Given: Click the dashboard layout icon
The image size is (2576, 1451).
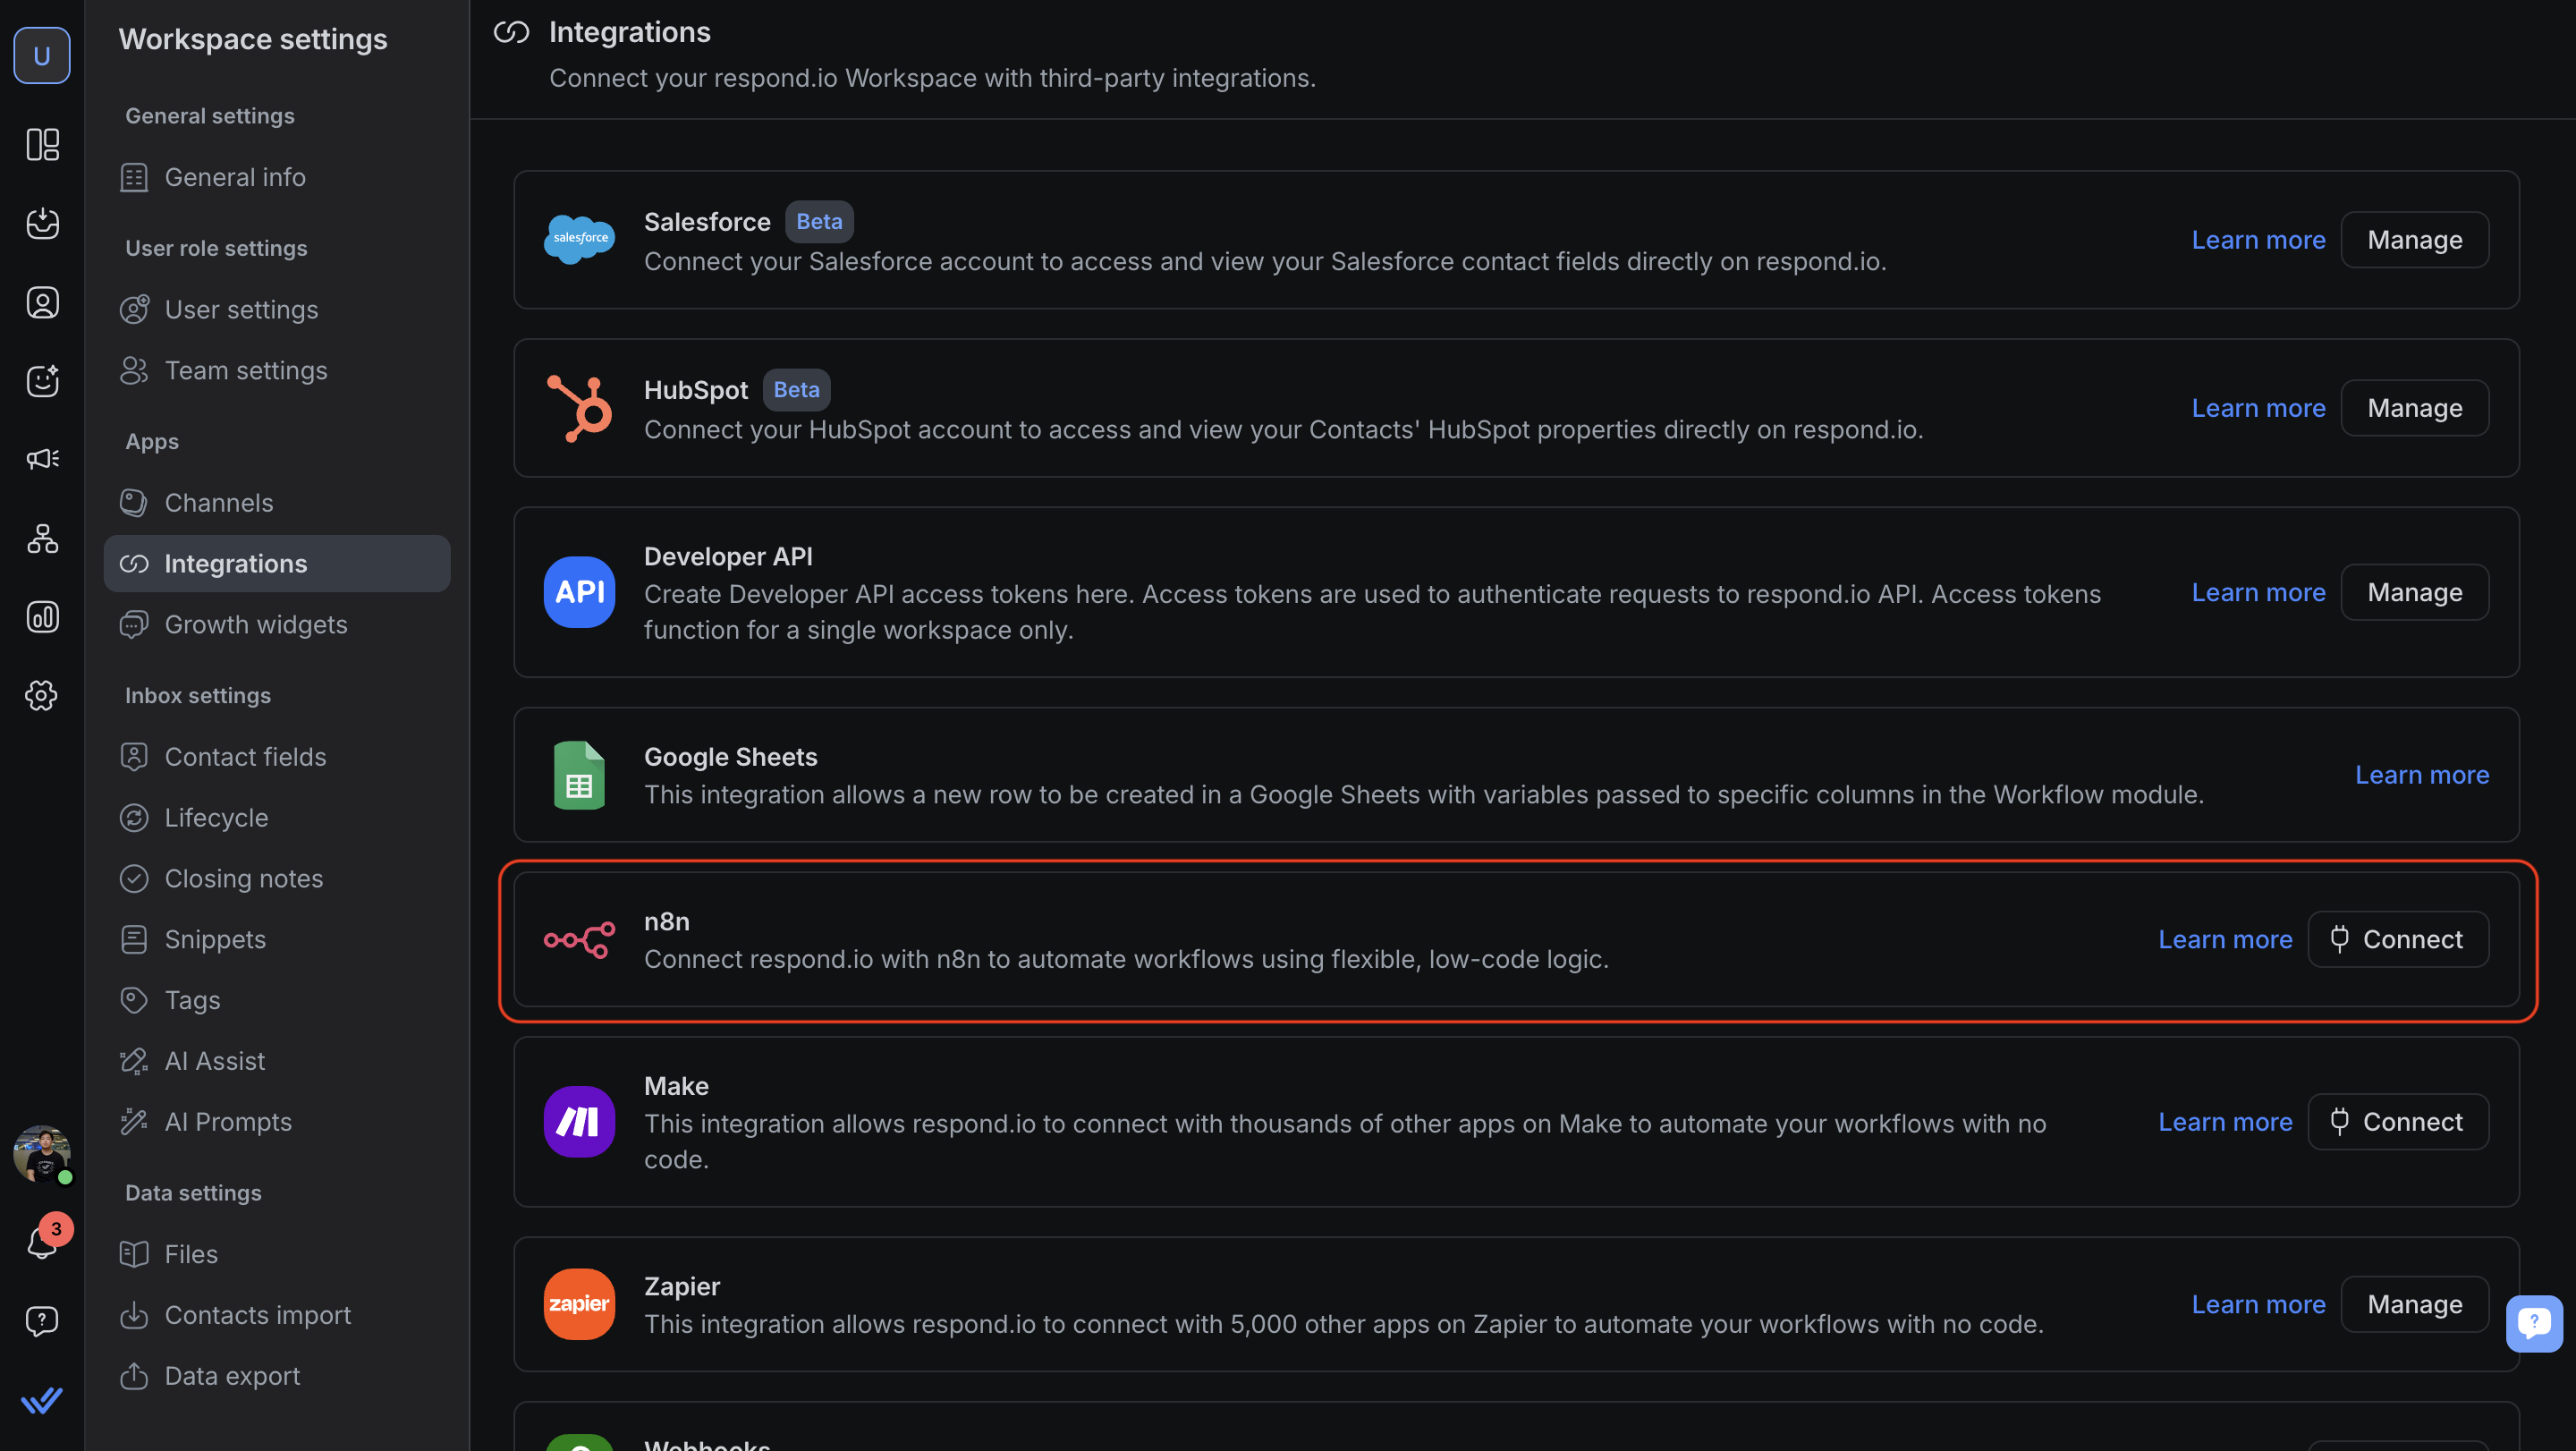Looking at the screenshot, I should (x=42, y=144).
